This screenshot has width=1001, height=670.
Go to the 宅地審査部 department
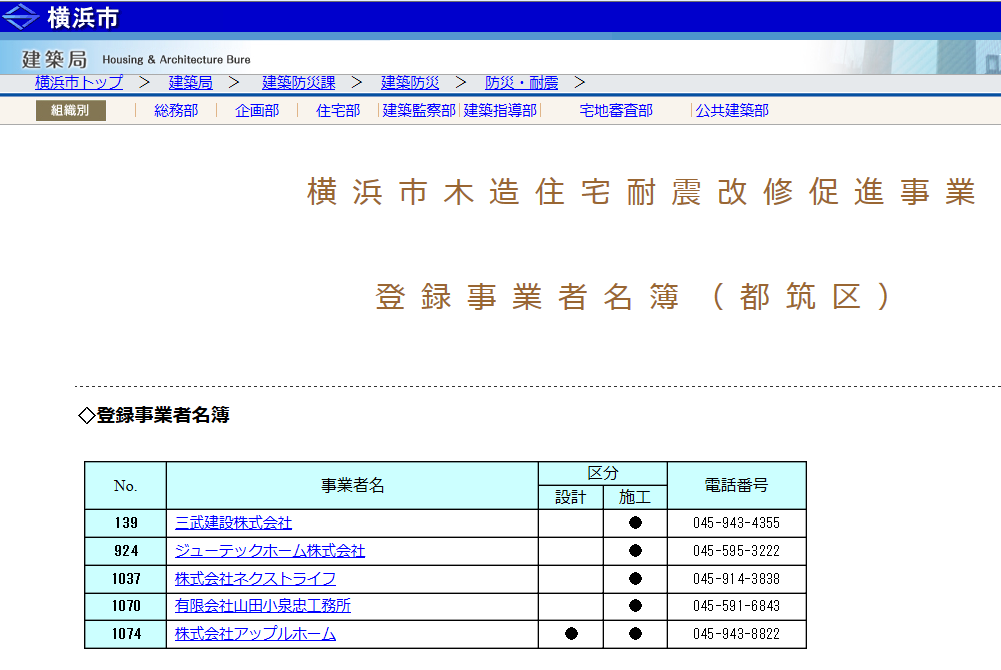pos(616,111)
